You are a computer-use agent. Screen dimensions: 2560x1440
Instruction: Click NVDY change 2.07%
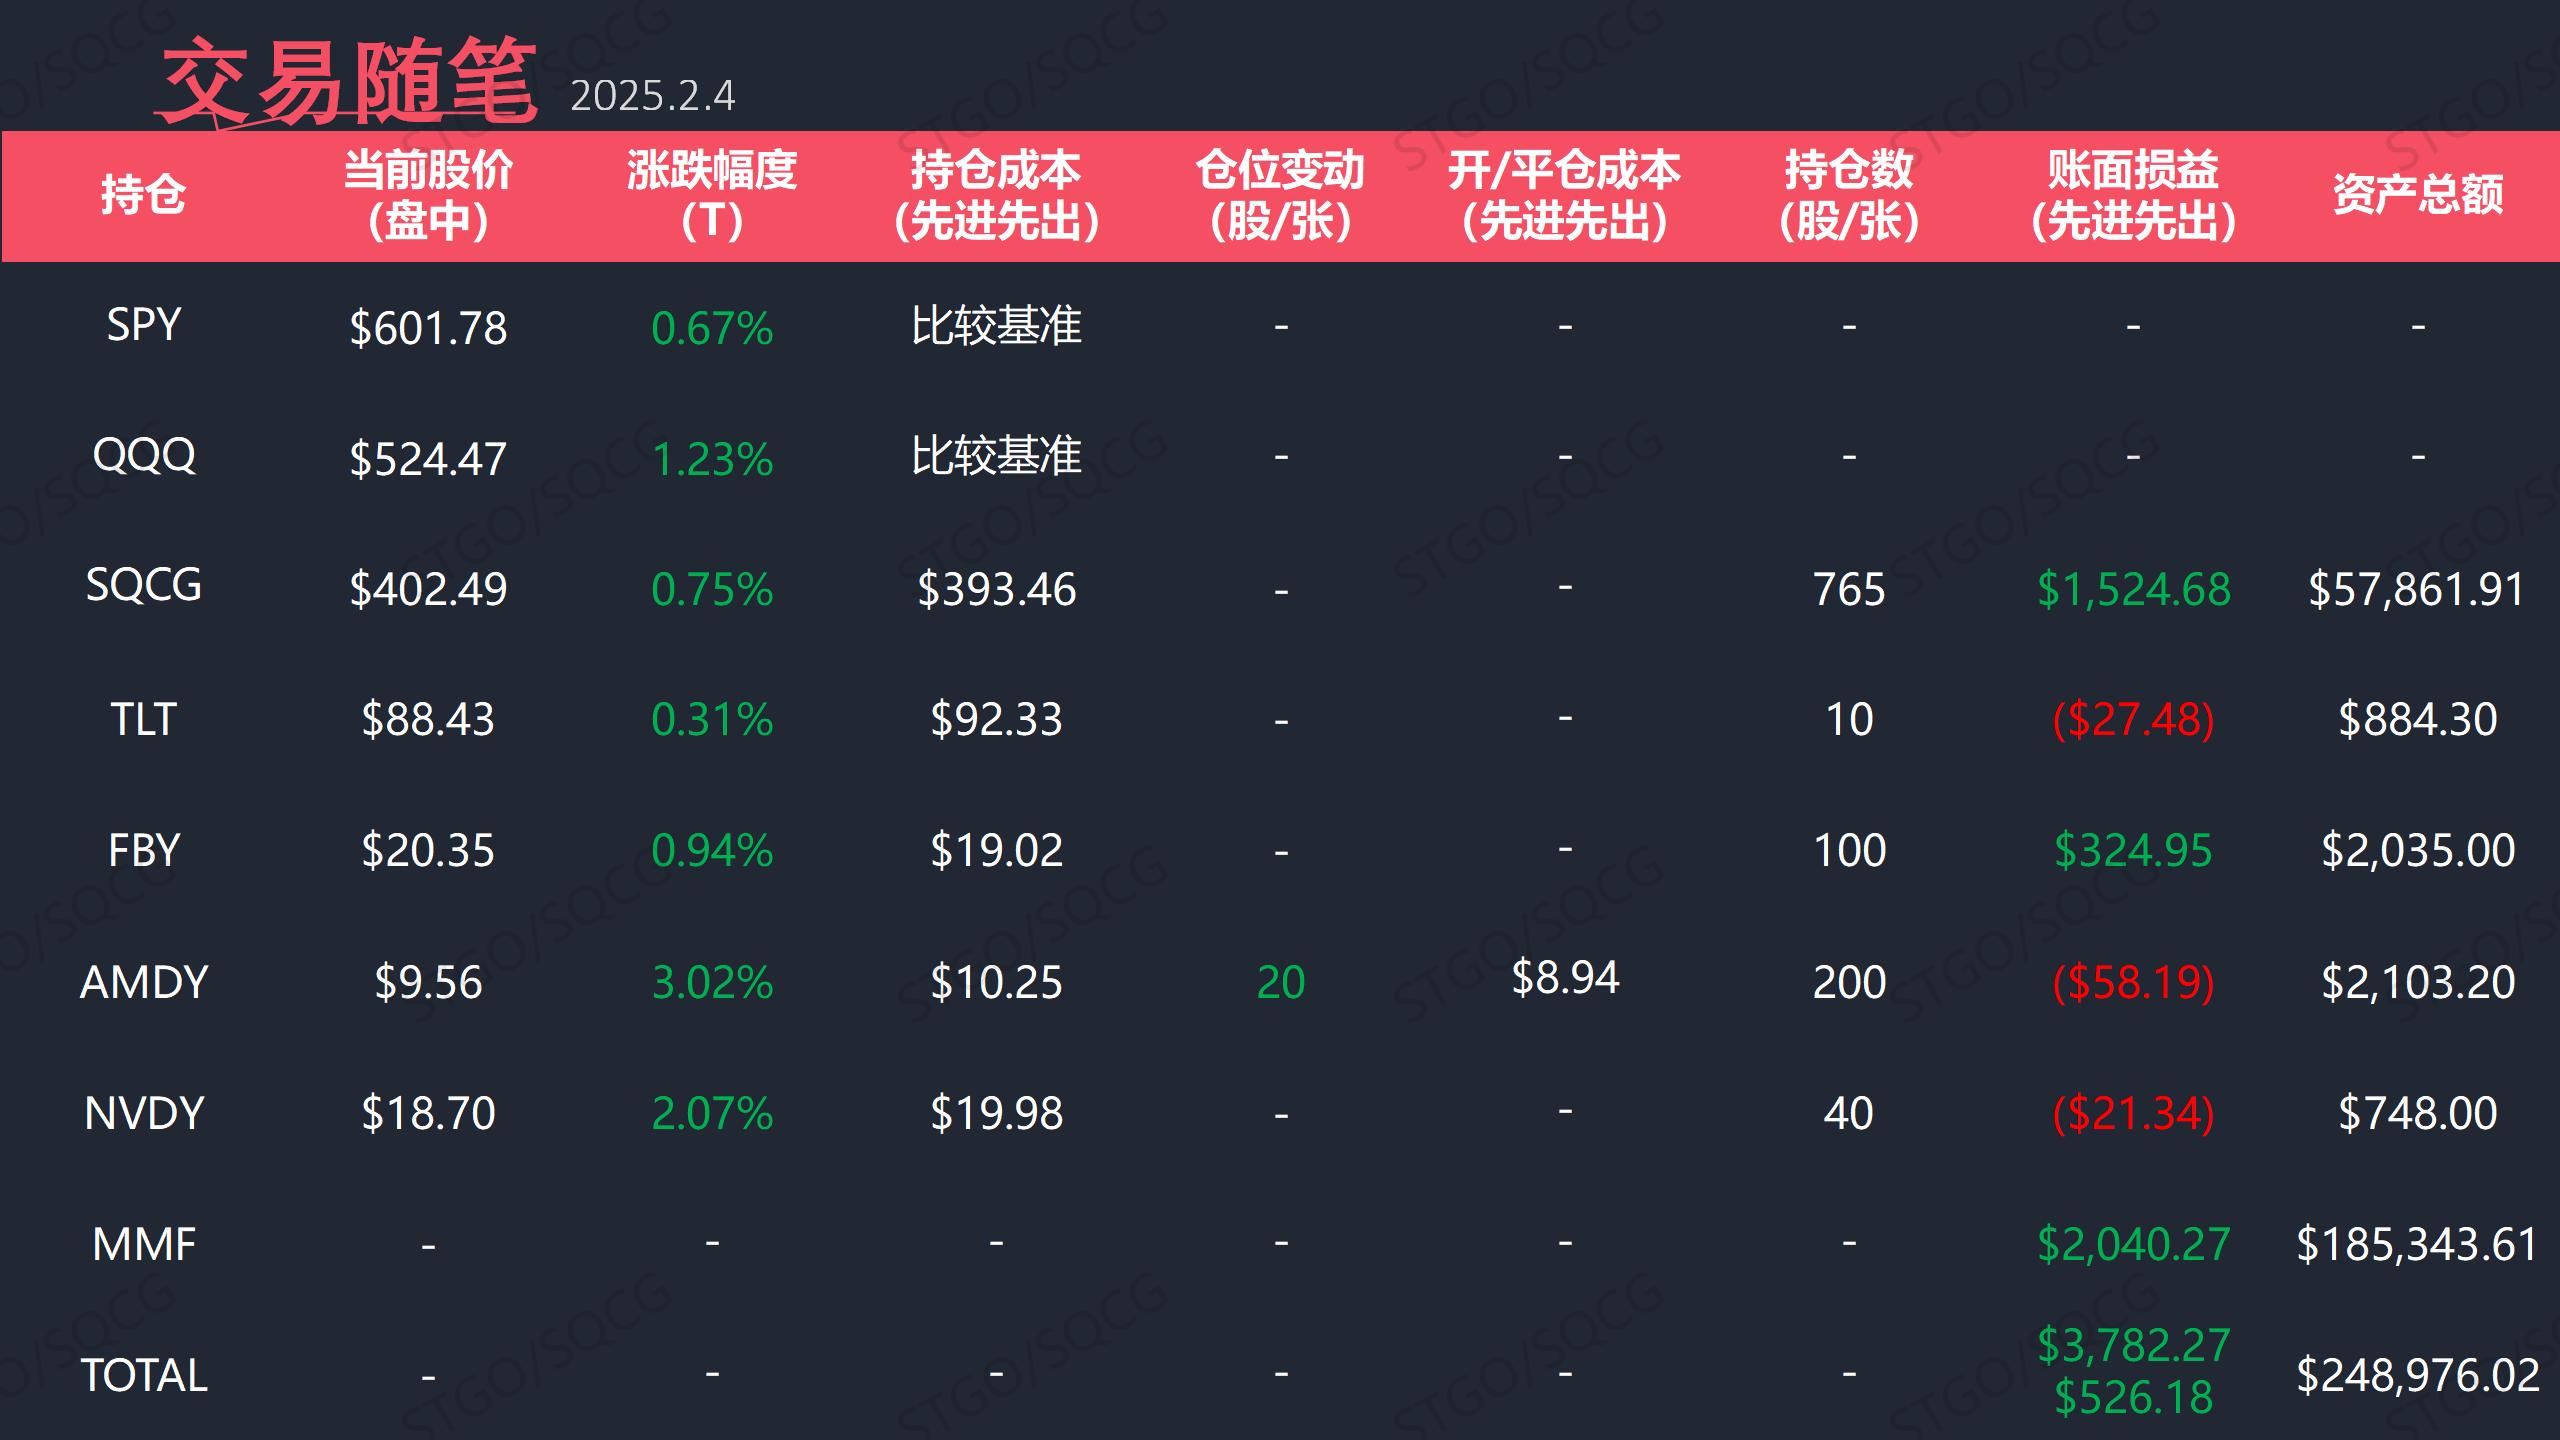pyautogui.click(x=712, y=1114)
